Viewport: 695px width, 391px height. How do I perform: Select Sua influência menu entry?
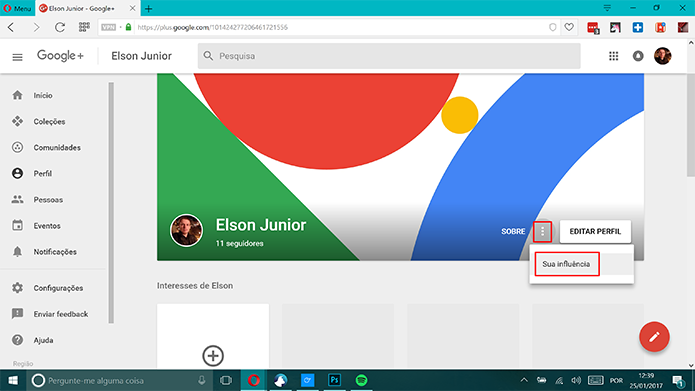point(566,264)
